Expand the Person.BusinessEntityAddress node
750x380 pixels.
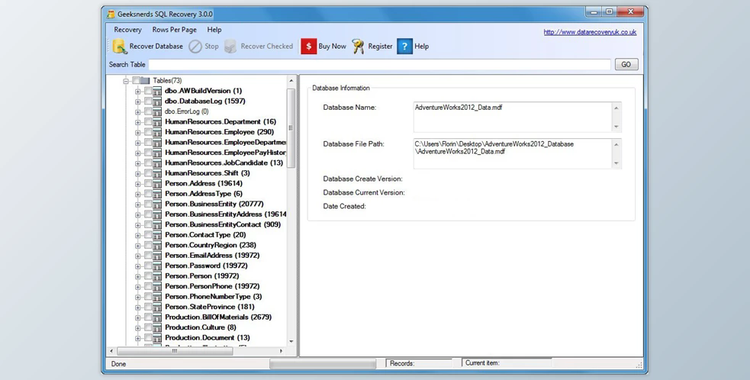click(x=138, y=214)
